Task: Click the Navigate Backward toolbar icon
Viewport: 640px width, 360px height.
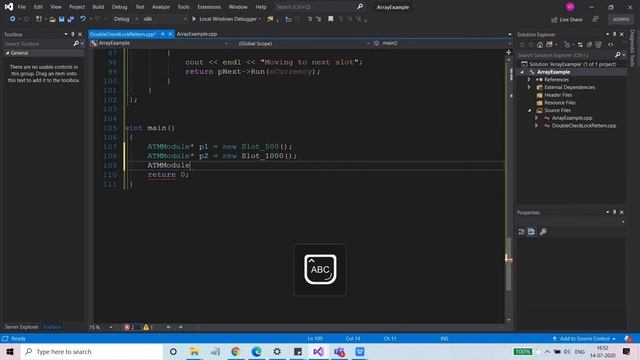Action: 12,19
